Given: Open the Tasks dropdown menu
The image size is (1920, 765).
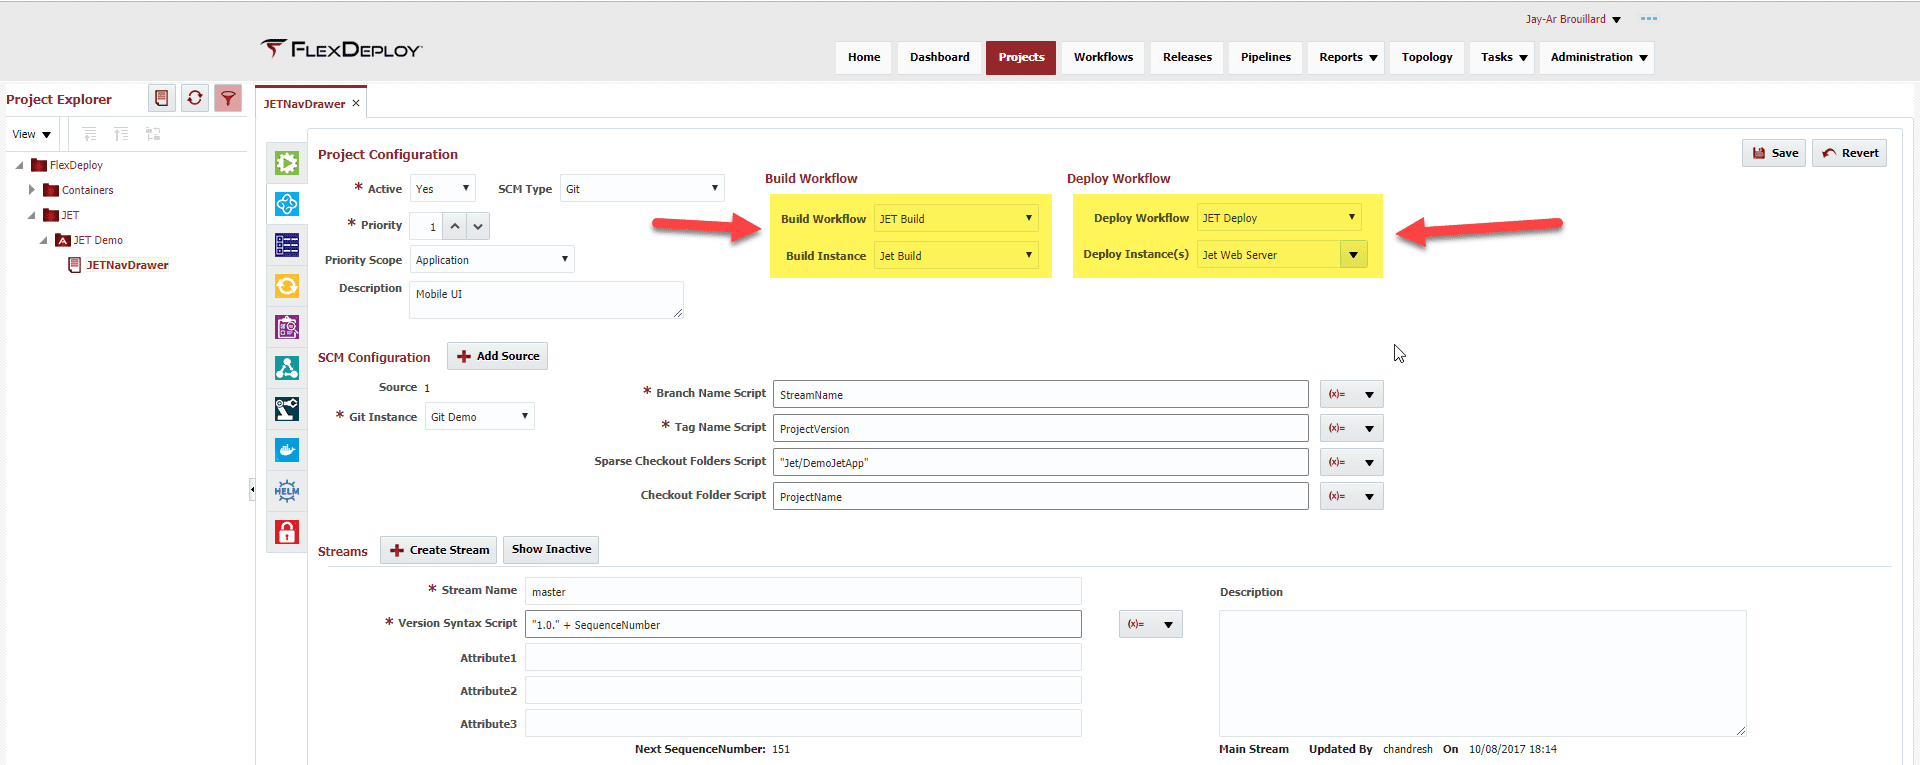Looking at the screenshot, I should [x=1503, y=57].
